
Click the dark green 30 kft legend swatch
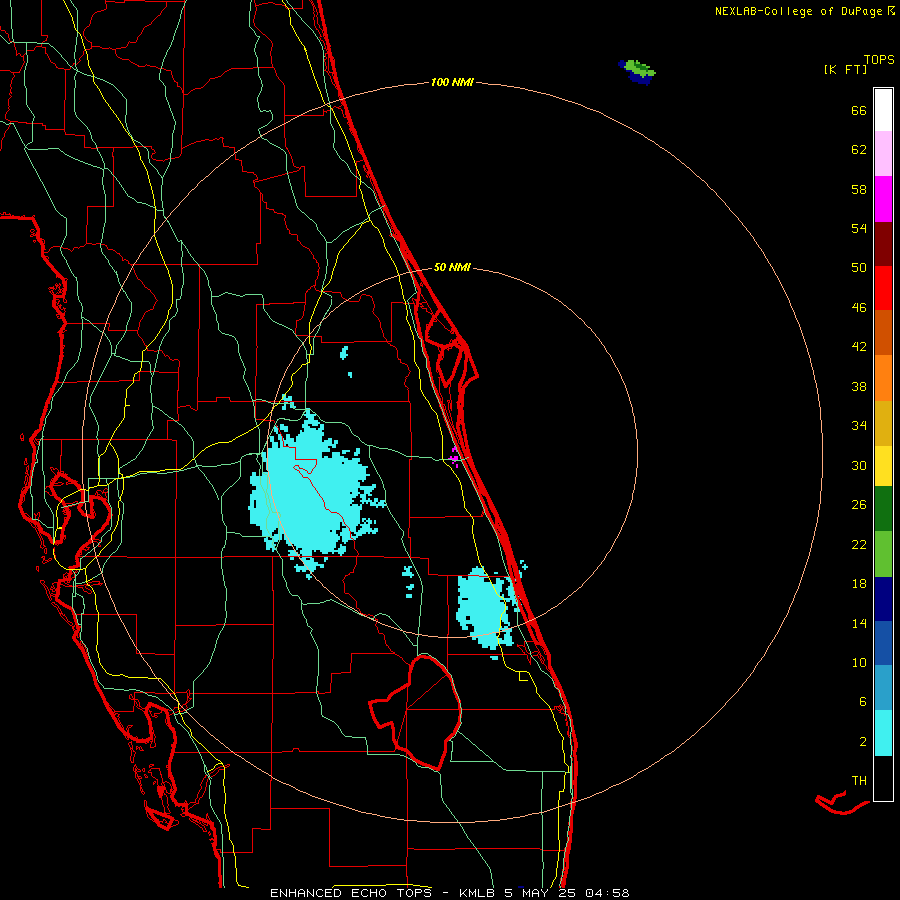coord(883,509)
